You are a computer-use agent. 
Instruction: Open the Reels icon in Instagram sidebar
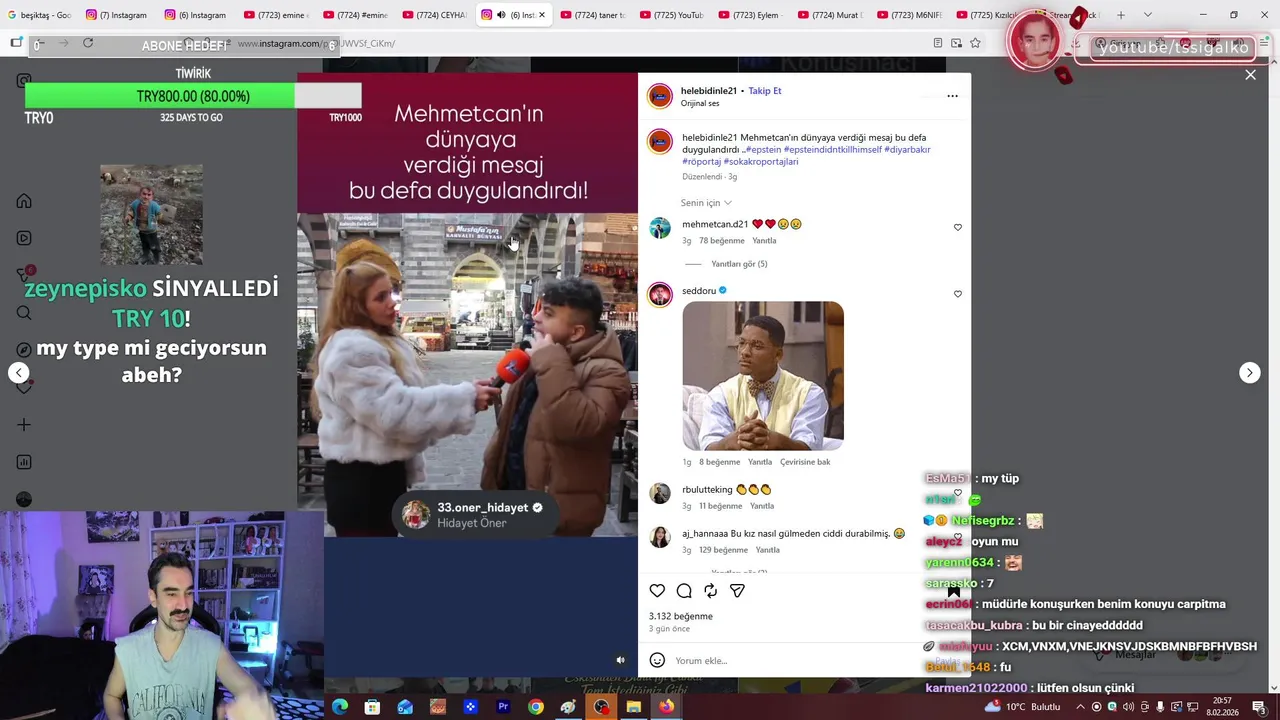pos(24,238)
